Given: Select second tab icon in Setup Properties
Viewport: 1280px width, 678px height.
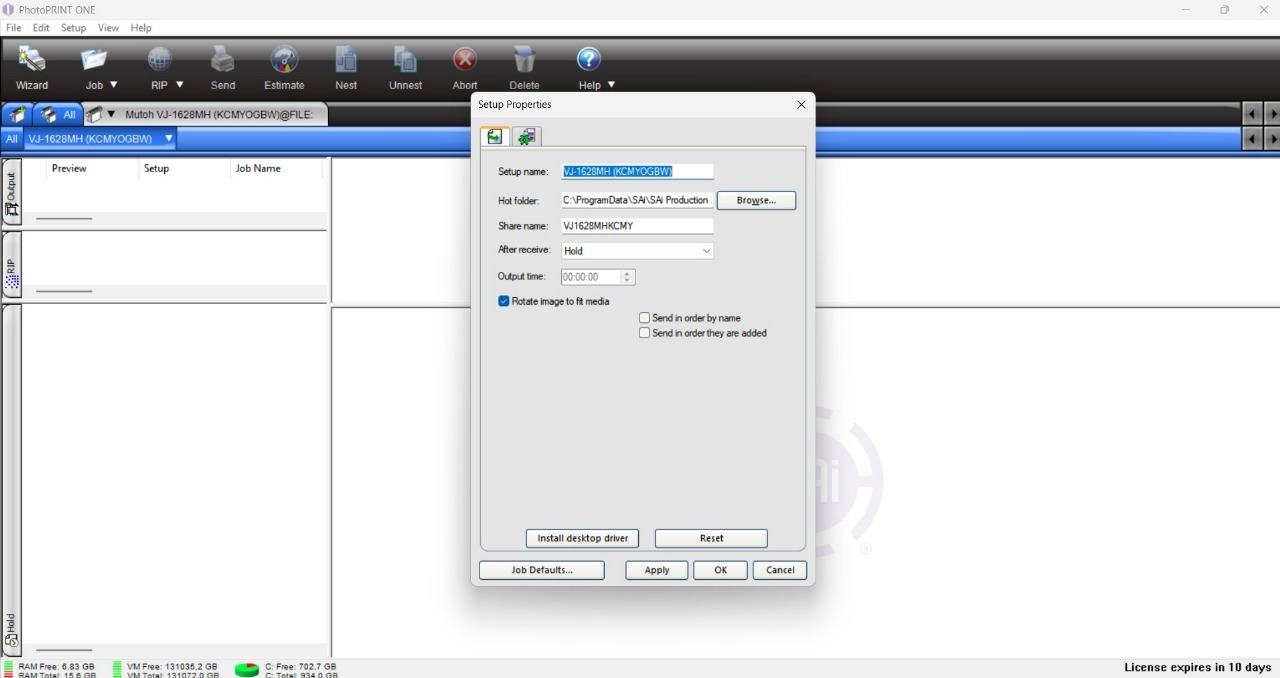Looking at the screenshot, I should pyautogui.click(x=527, y=137).
